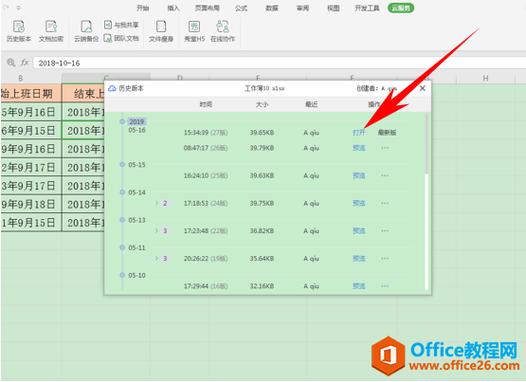526x382 pixels.
Task: Preview the 17:18:53 version
Action: pyautogui.click(x=359, y=203)
